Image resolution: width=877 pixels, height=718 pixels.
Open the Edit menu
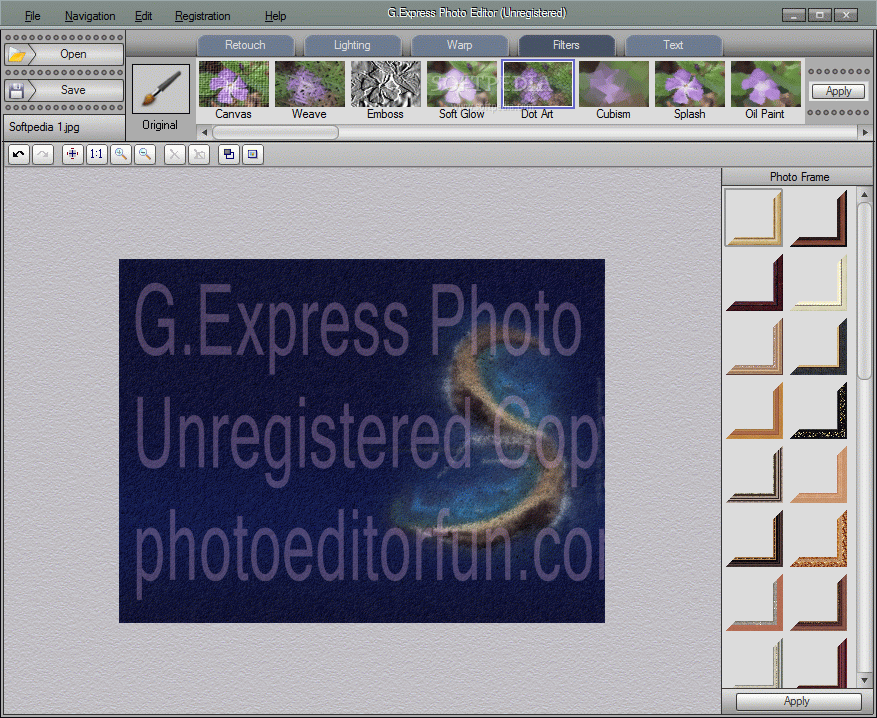(x=143, y=16)
